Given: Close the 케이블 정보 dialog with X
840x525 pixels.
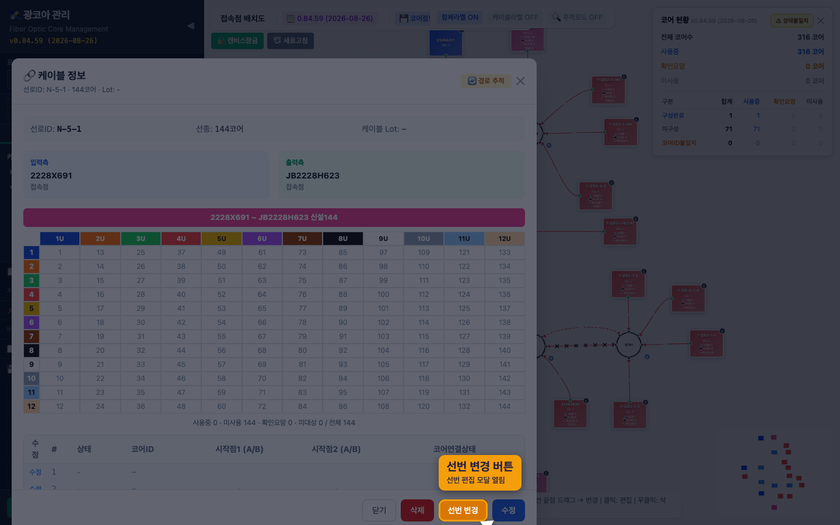Looking at the screenshot, I should (521, 81).
